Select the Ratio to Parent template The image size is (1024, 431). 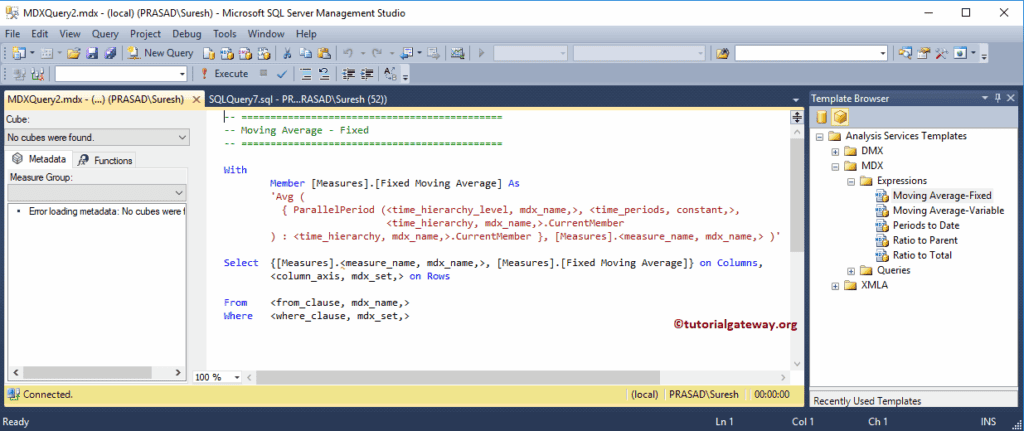925,240
